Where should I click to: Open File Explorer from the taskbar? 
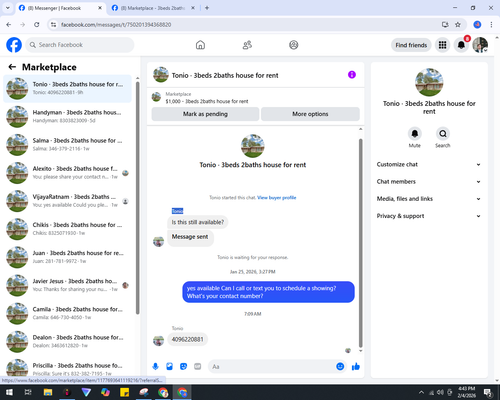tap(48, 392)
